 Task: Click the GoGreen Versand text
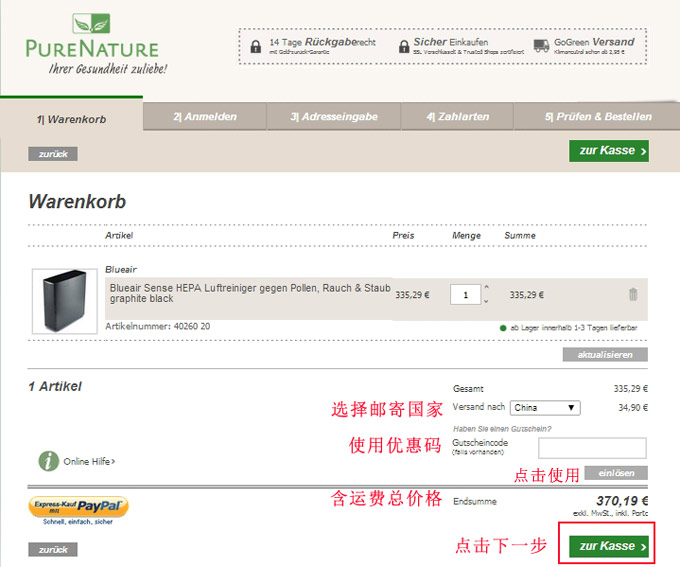(x=594, y=42)
